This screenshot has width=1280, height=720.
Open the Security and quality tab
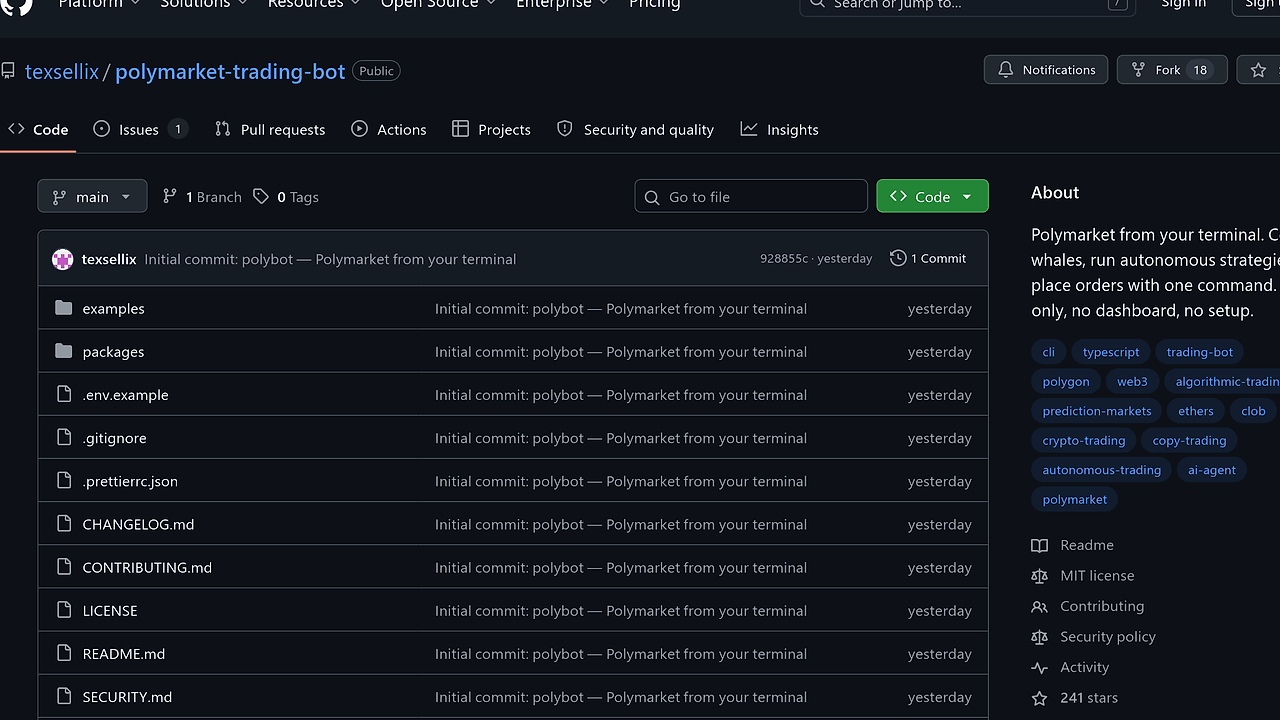[635, 129]
